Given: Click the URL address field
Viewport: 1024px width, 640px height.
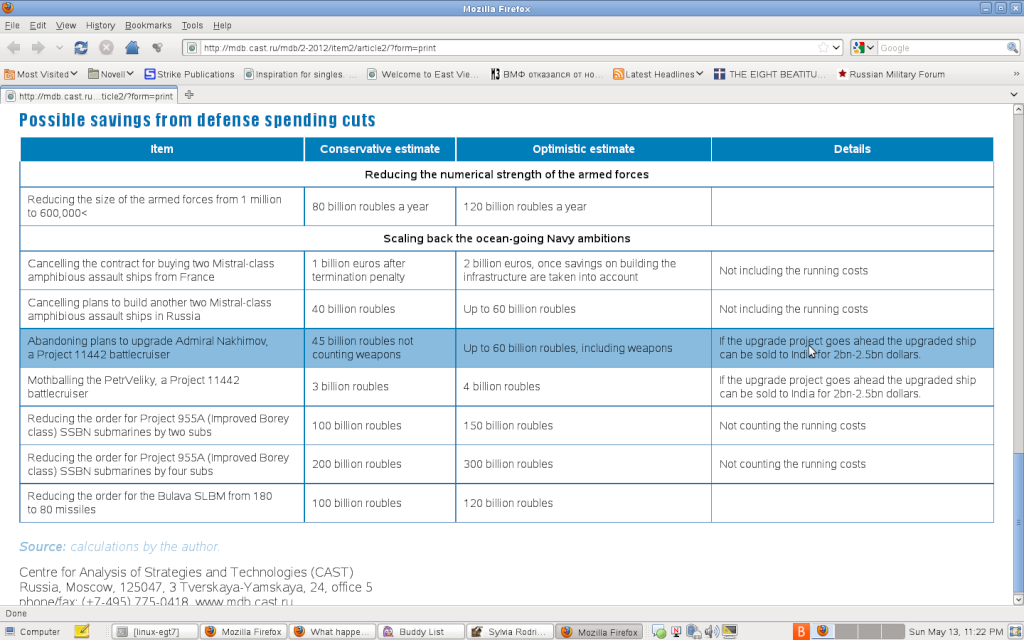Looking at the screenshot, I should coord(507,48).
